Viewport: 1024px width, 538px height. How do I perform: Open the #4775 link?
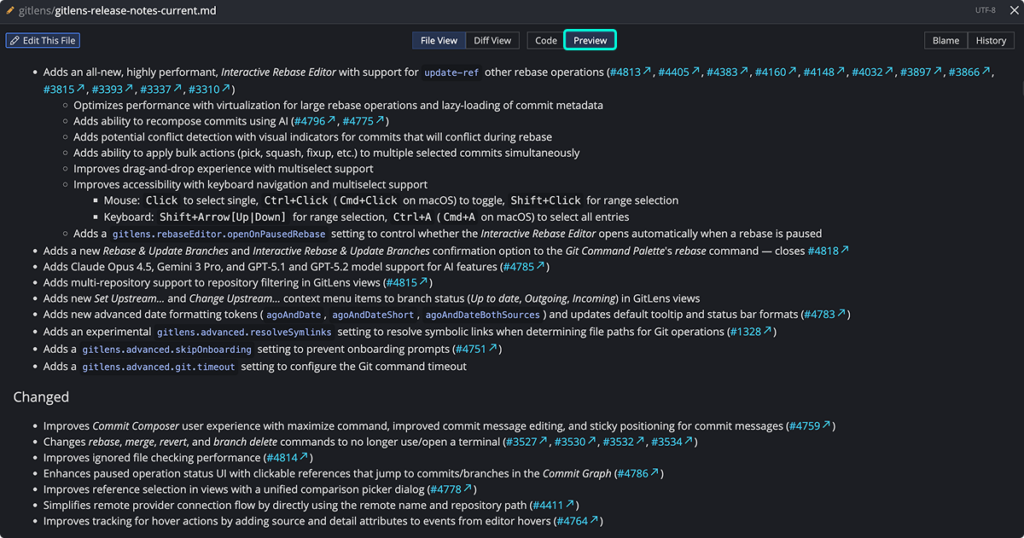pyautogui.click(x=363, y=121)
